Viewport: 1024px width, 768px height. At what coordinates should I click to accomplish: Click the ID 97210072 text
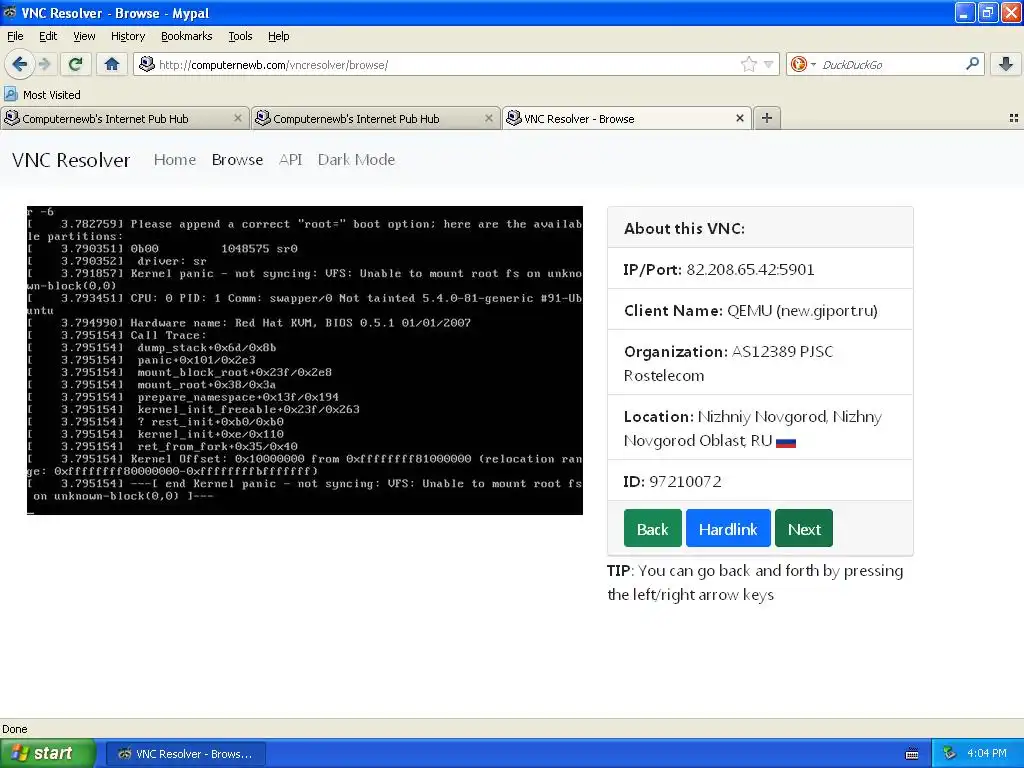(x=673, y=482)
